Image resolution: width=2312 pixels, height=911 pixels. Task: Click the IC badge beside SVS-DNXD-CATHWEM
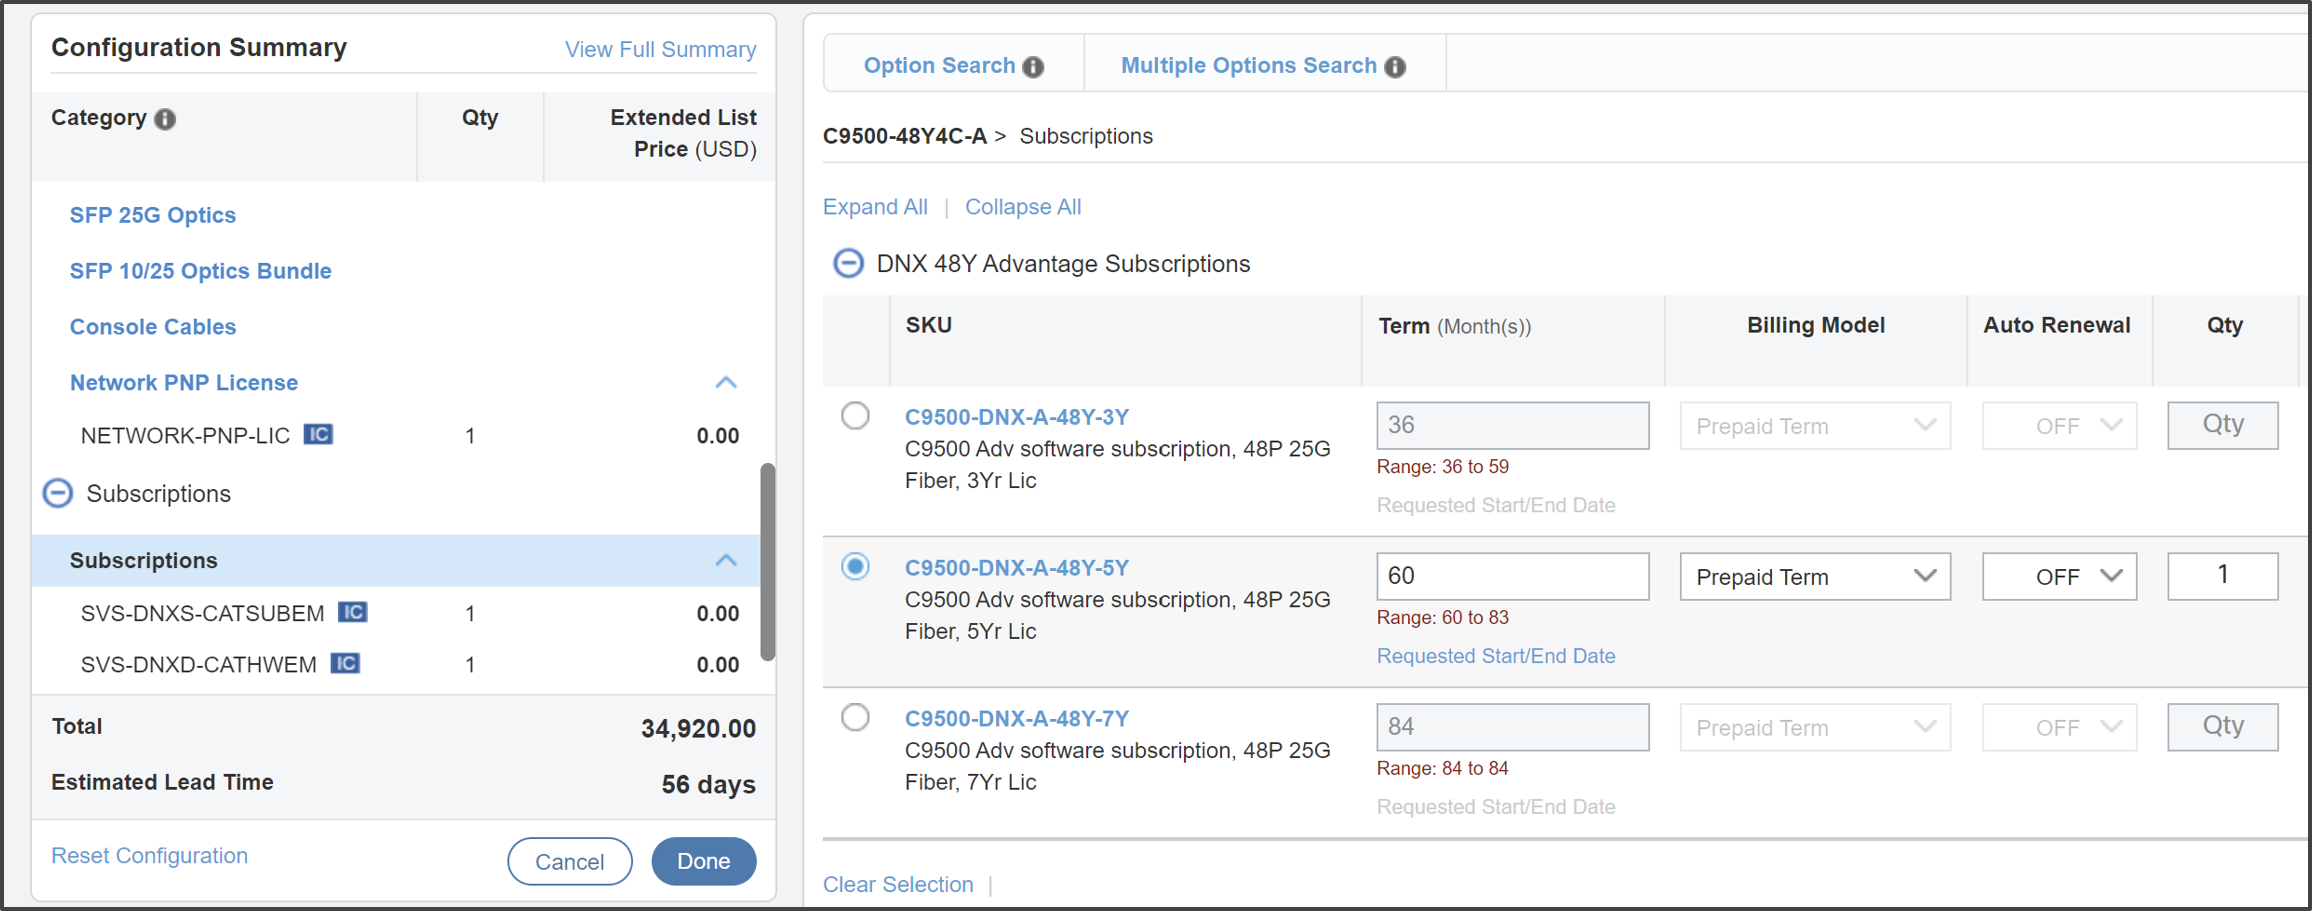click(x=345, y=663)
